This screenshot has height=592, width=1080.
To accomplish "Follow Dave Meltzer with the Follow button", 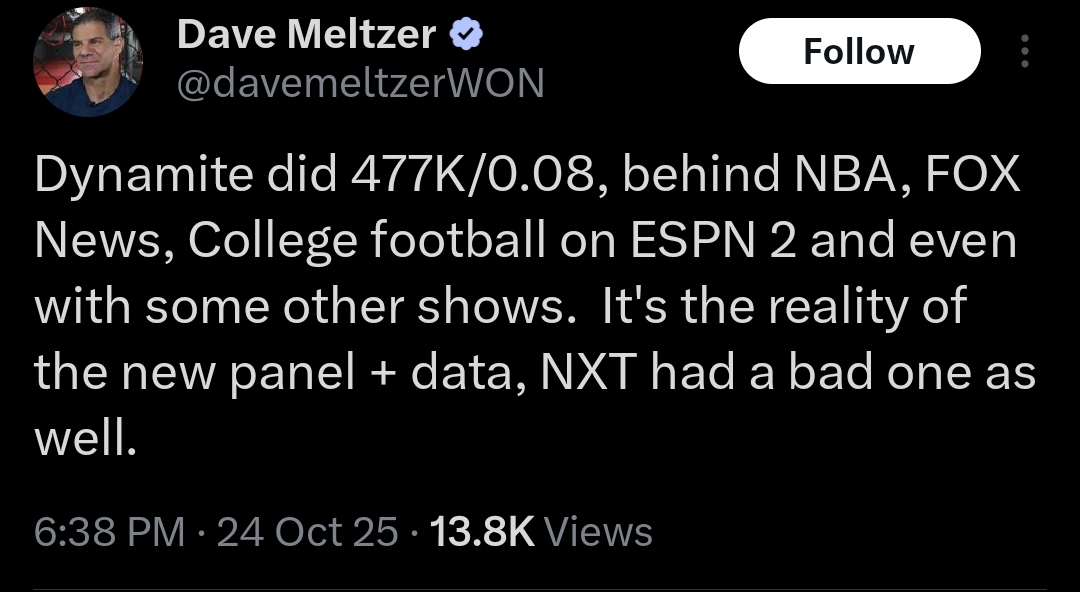I will click(x=859, y=51).
